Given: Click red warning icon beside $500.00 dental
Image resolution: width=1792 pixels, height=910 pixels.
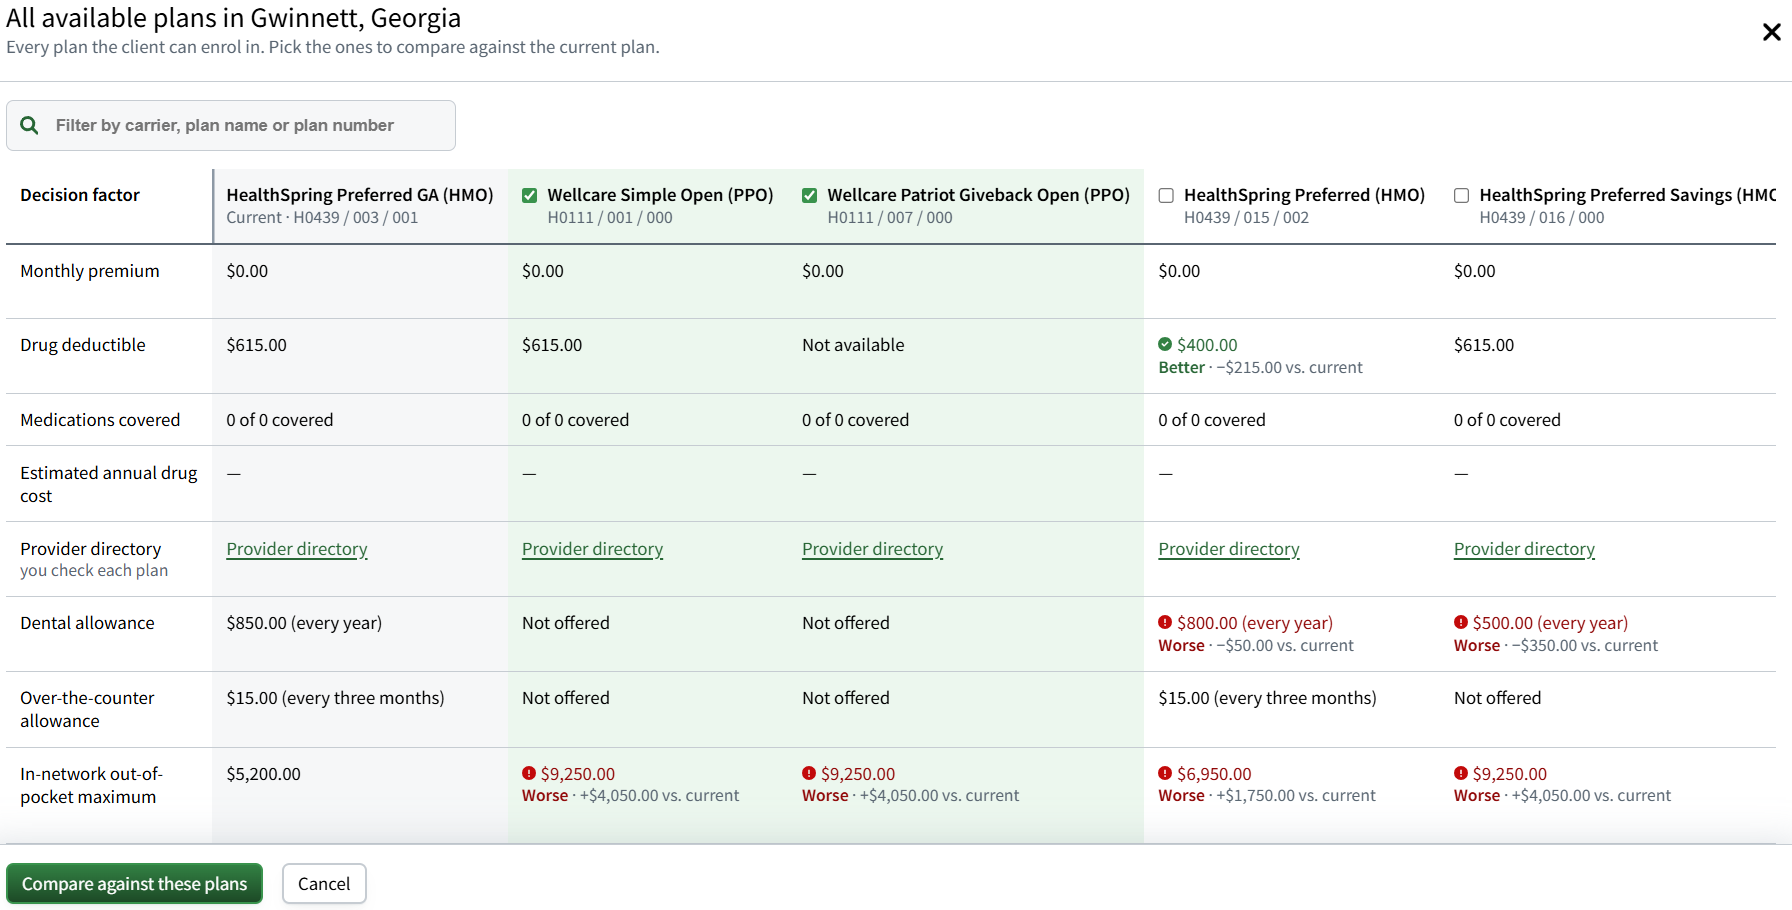Looking at the screenshot, I should (x=1461, y=622).
